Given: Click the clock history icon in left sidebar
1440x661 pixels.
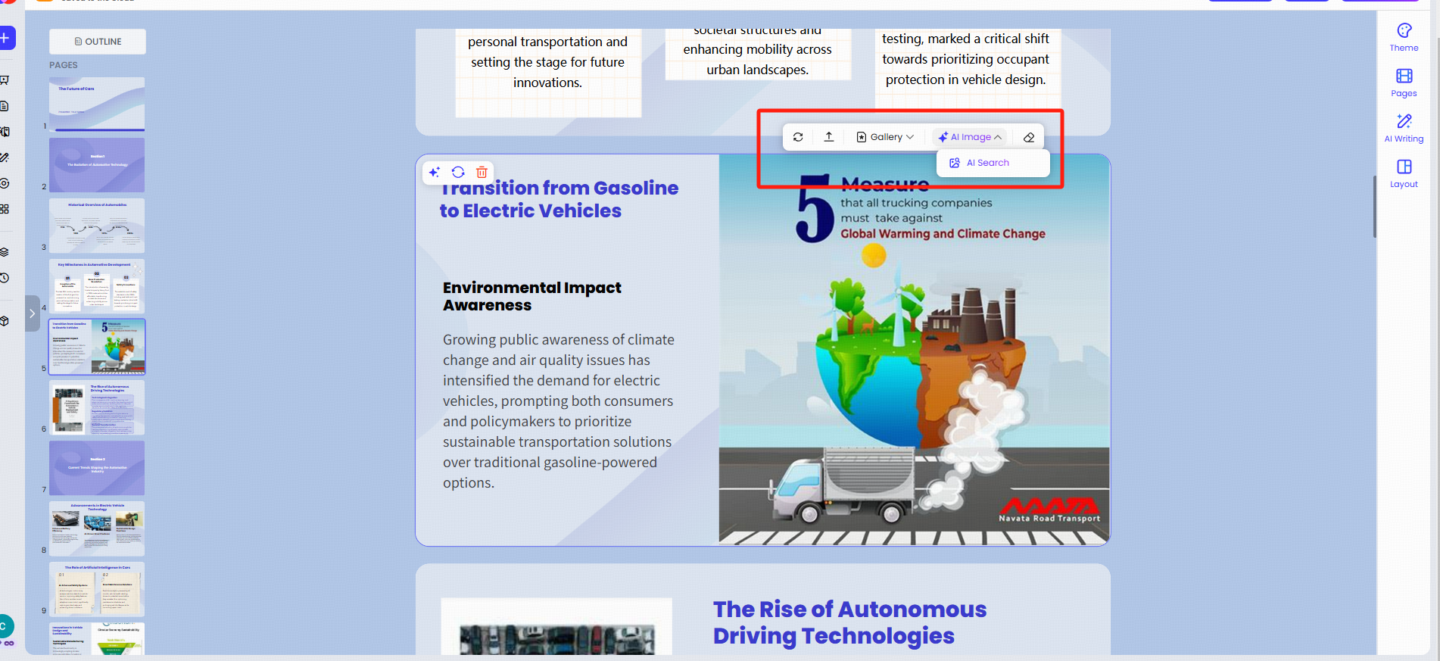Looking at the screenshot, I should [x=5, y=279].
